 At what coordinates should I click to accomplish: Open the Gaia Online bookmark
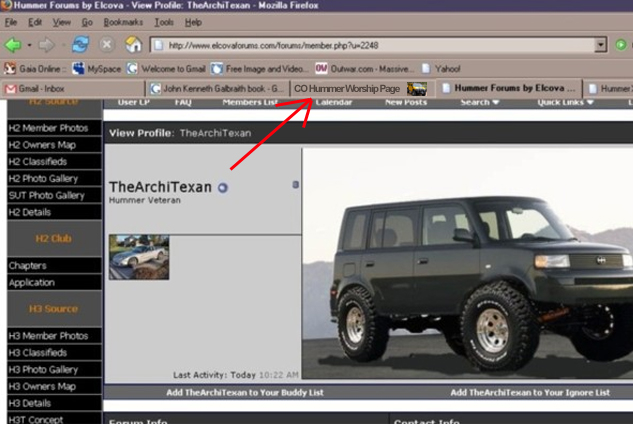click(x=35, y=69)
